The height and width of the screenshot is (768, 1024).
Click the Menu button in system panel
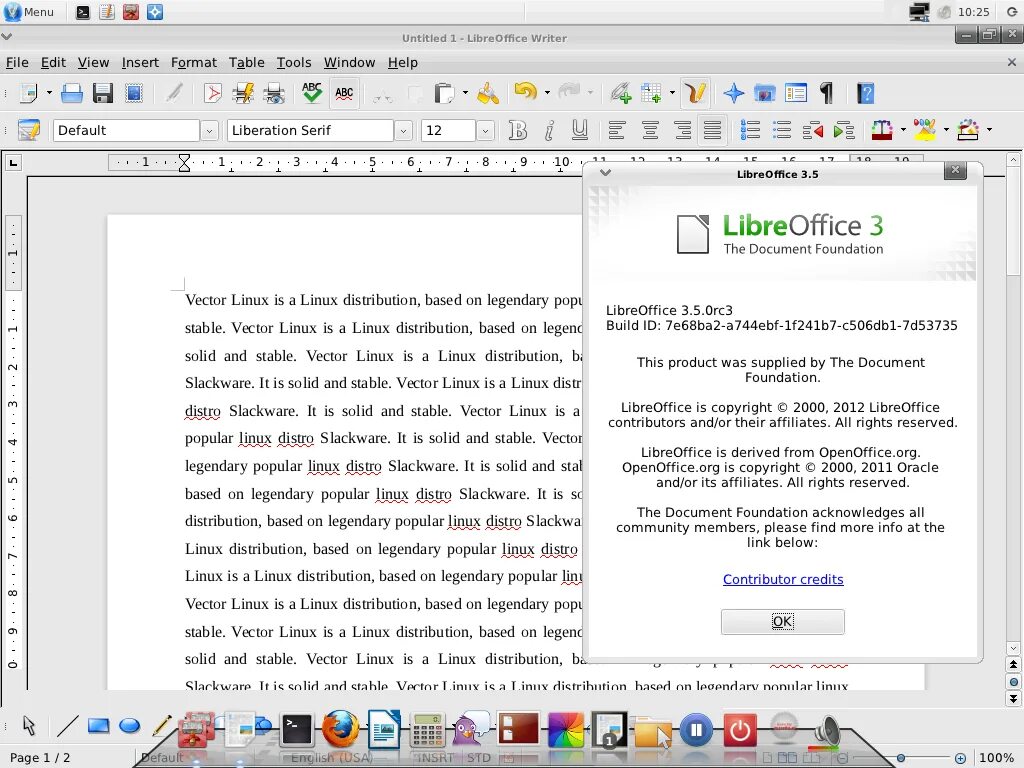tap(29, 12)
